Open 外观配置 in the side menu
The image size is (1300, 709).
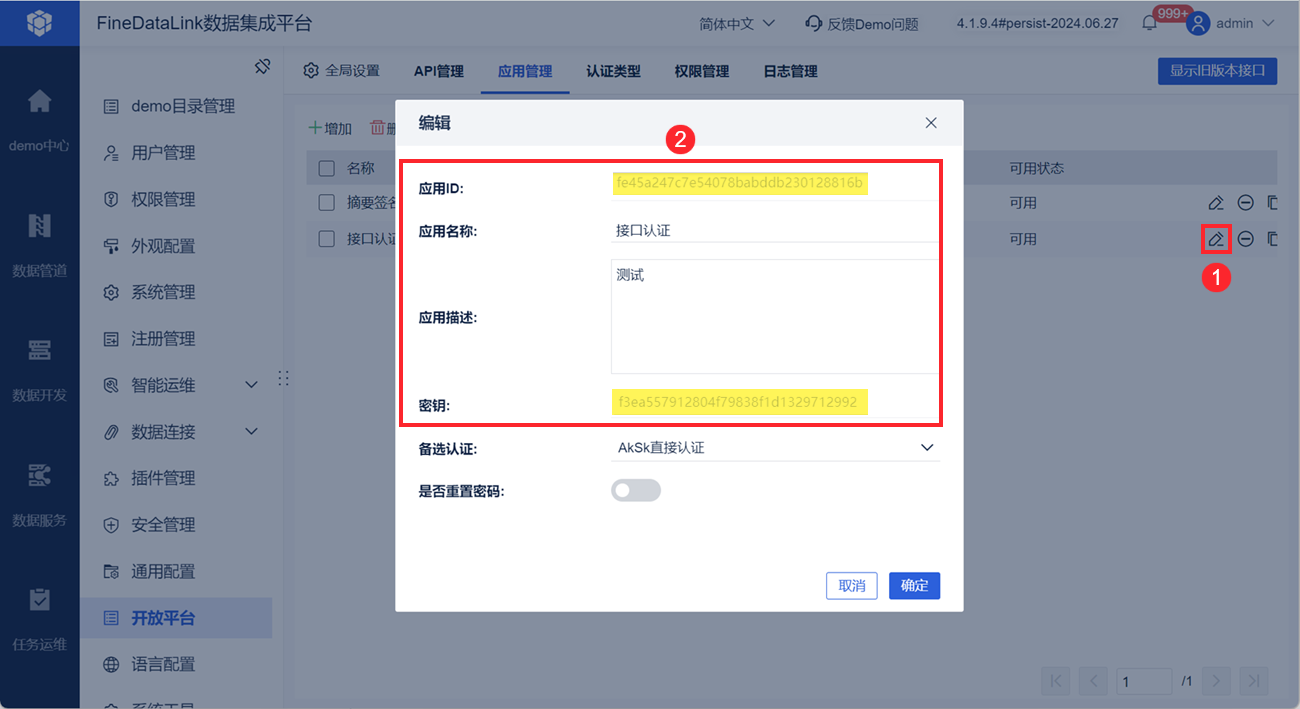(163, 246)
